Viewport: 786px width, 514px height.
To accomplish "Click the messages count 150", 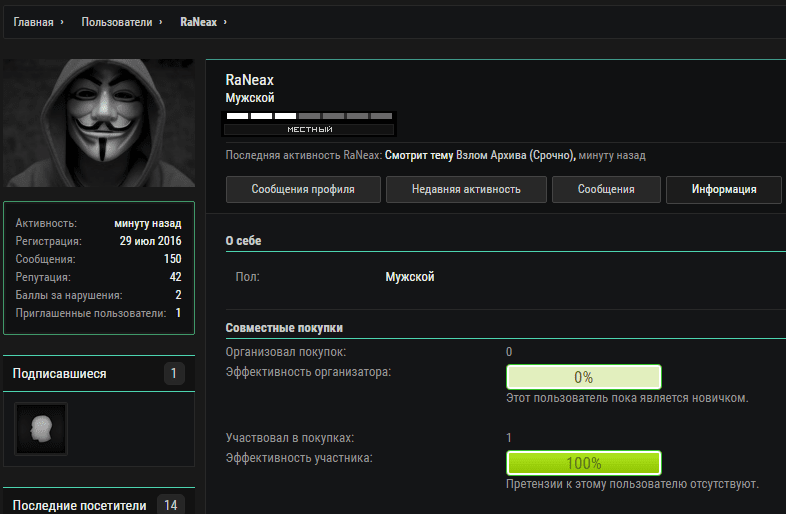I will coord(172,259).
